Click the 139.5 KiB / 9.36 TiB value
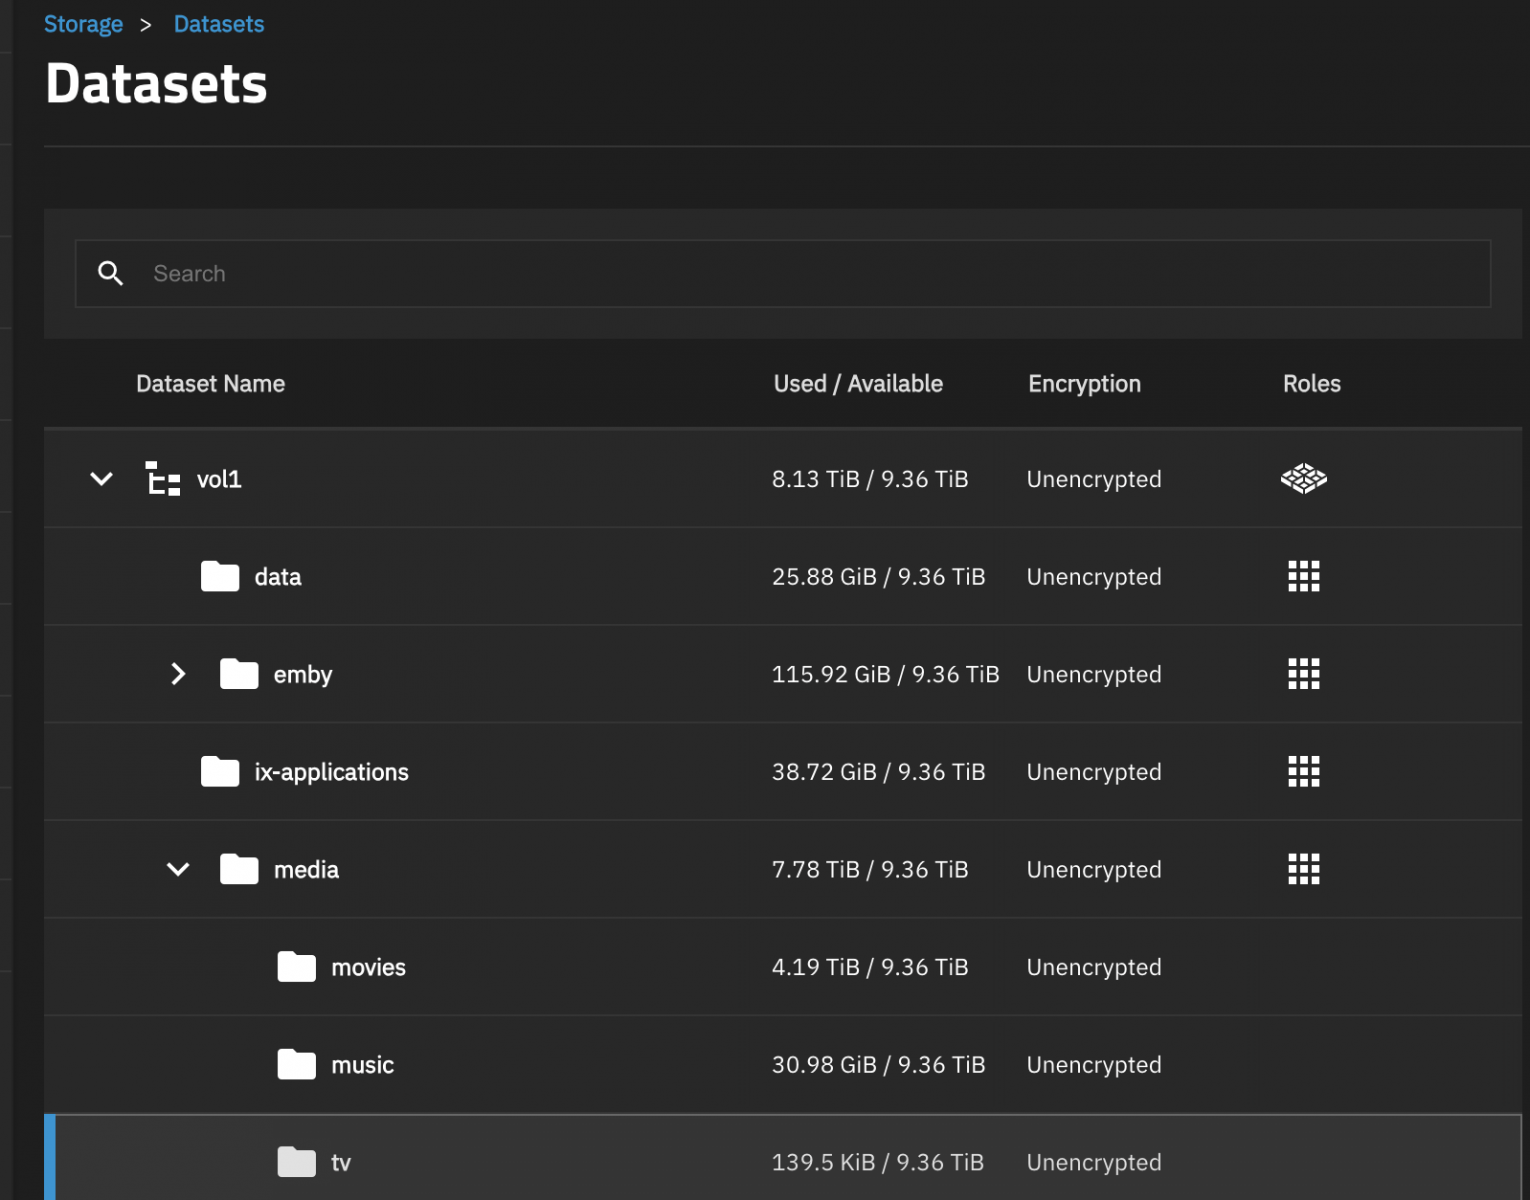 click(877, 1163)
